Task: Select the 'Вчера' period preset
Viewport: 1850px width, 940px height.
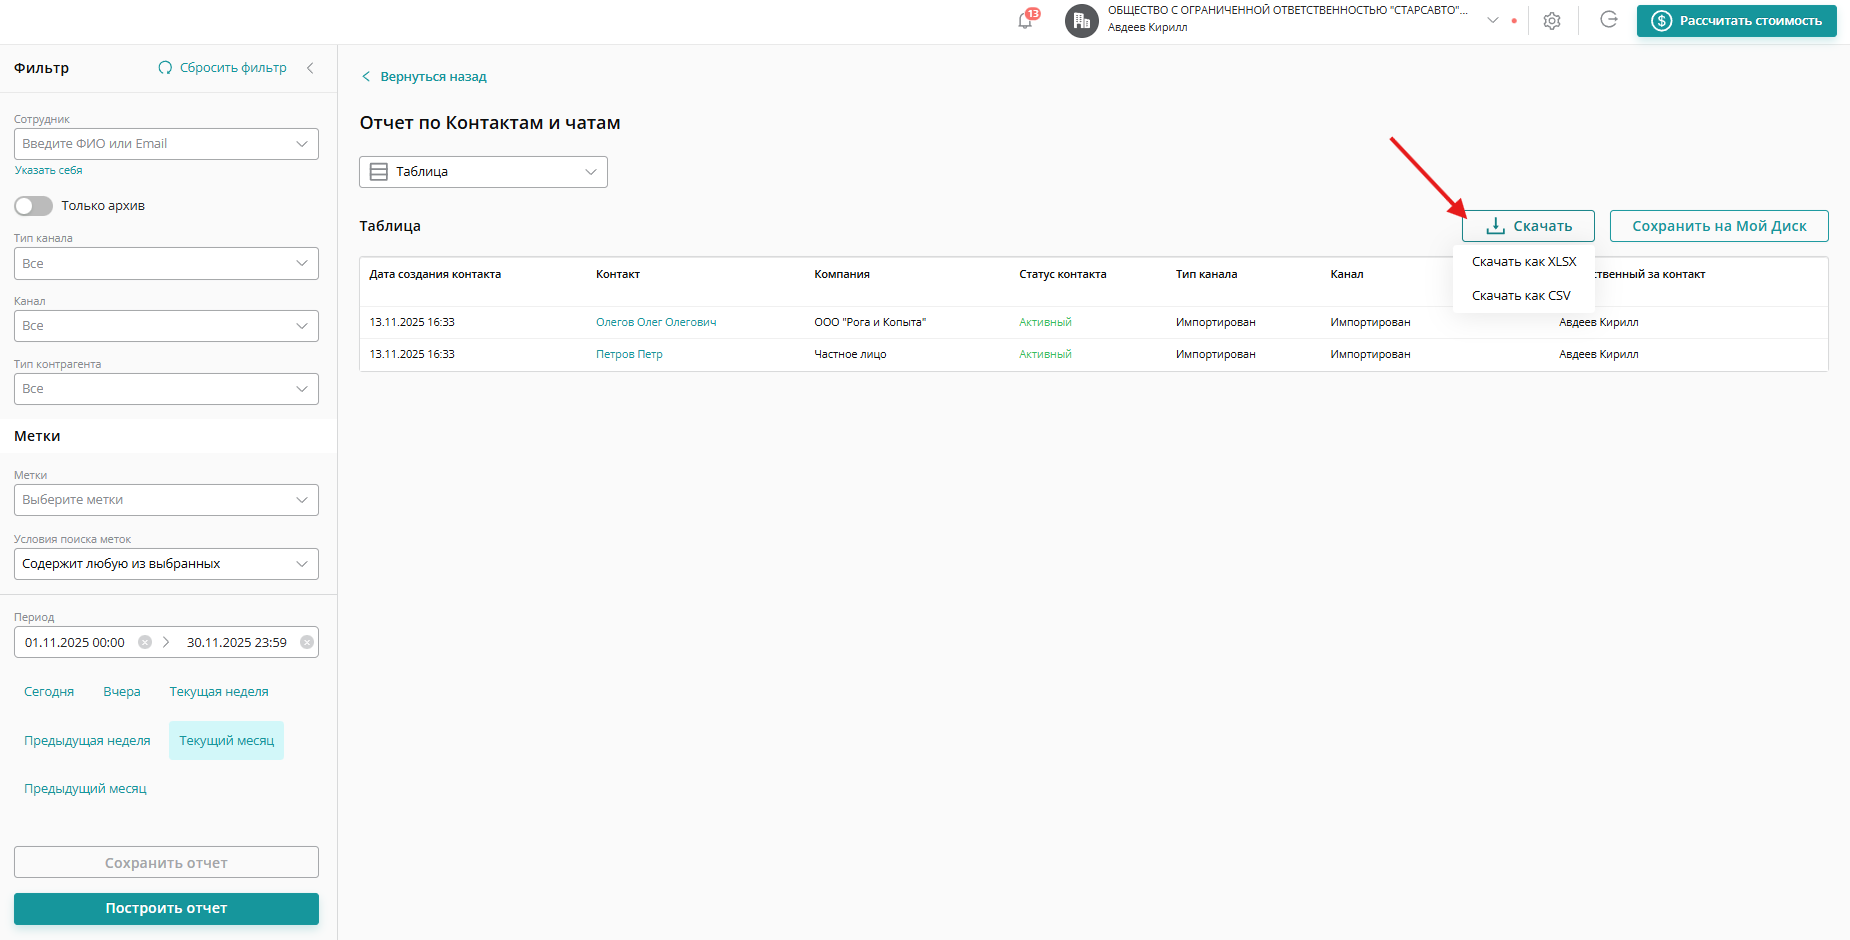Action: (x=122, y=692)
